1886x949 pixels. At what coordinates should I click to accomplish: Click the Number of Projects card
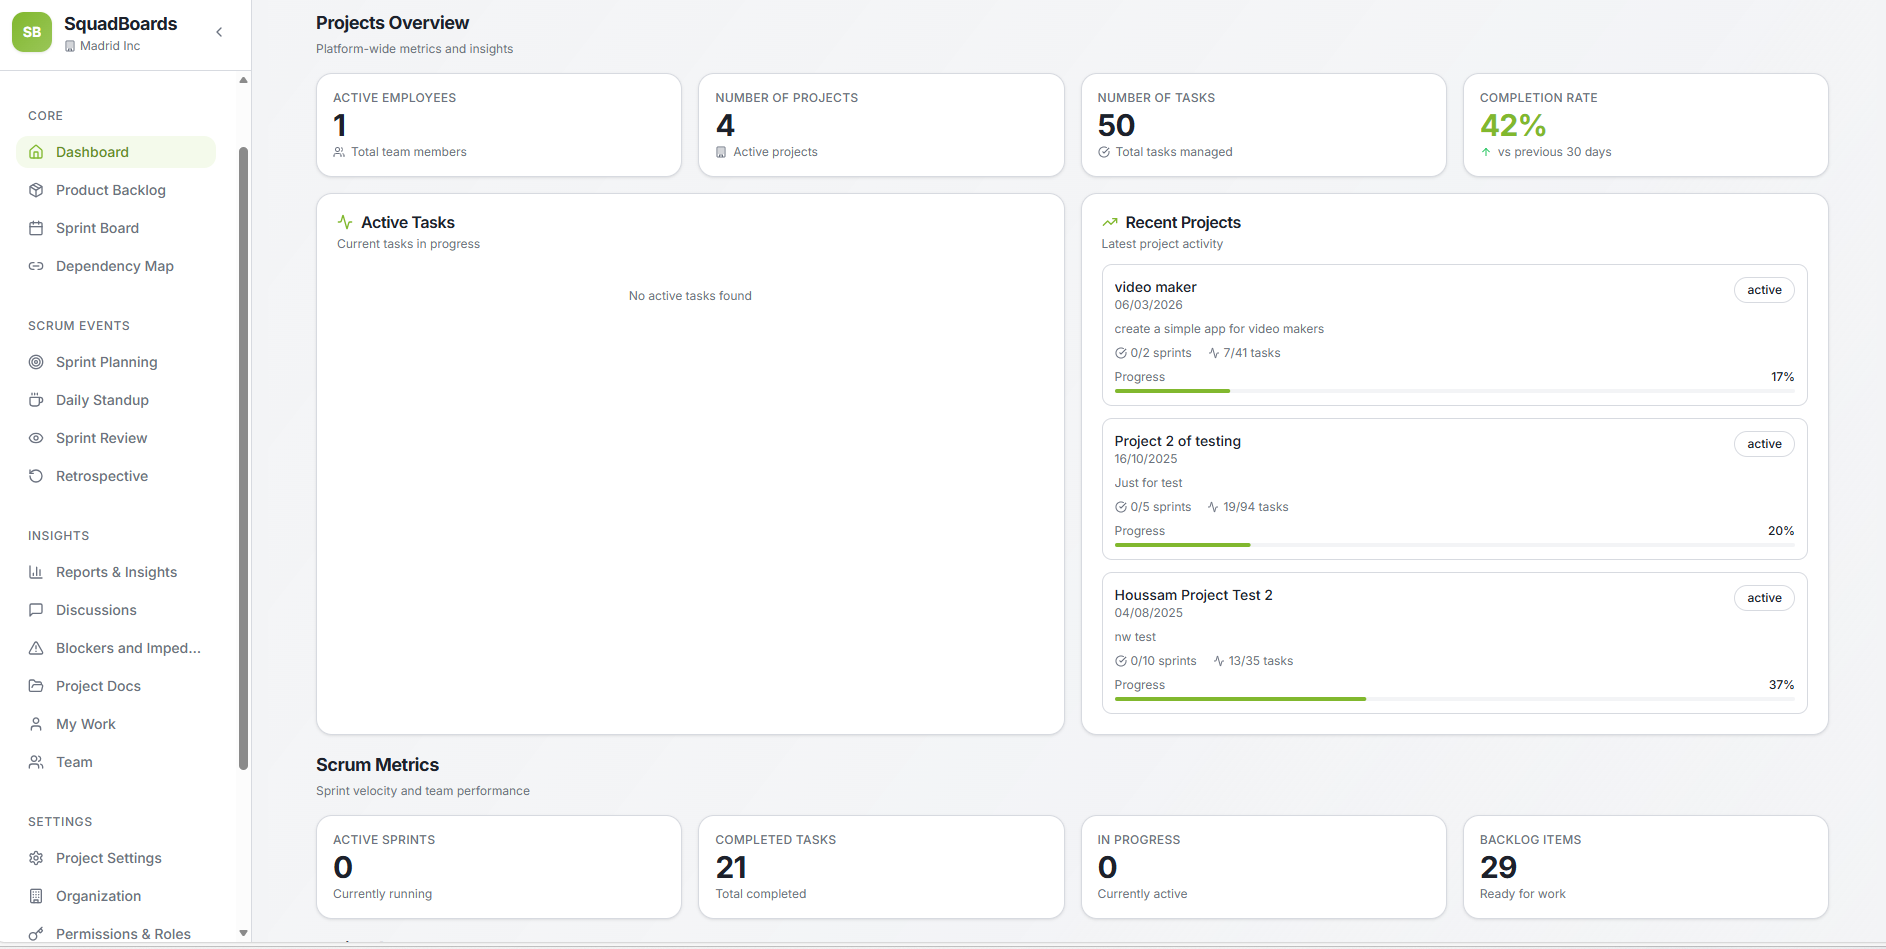pos(881,125)
